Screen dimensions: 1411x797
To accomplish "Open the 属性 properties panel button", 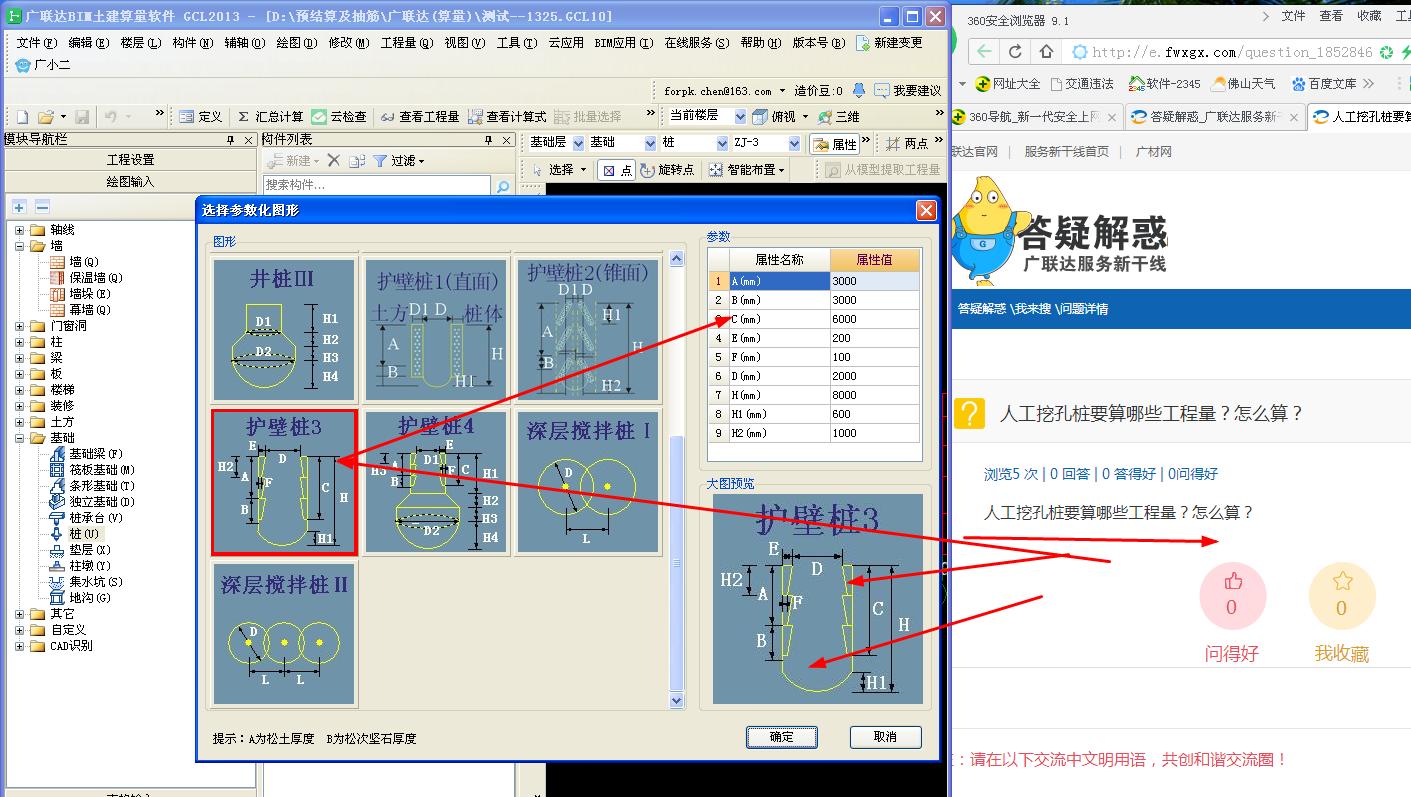I will pos(835,144).
